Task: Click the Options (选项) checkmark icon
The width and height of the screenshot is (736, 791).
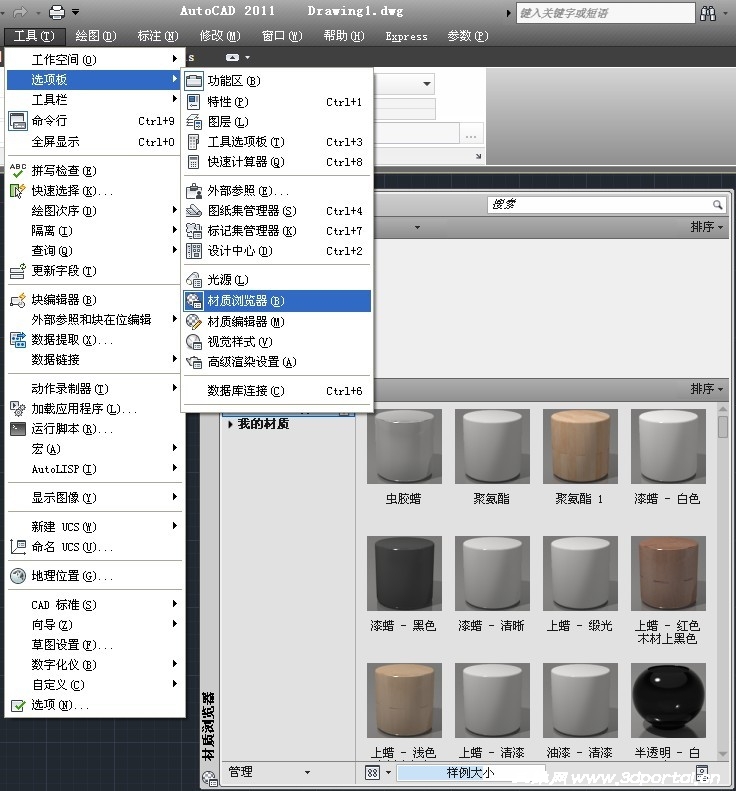Action: tap(18, 705)
